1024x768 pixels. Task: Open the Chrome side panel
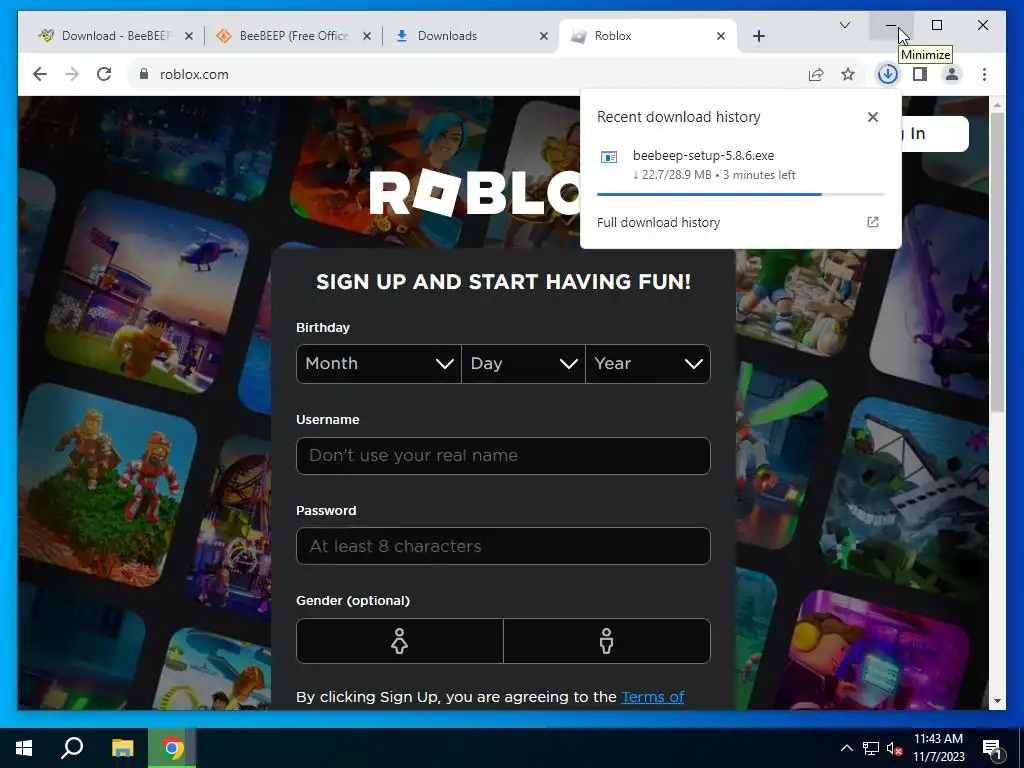[x=920, y=74]
